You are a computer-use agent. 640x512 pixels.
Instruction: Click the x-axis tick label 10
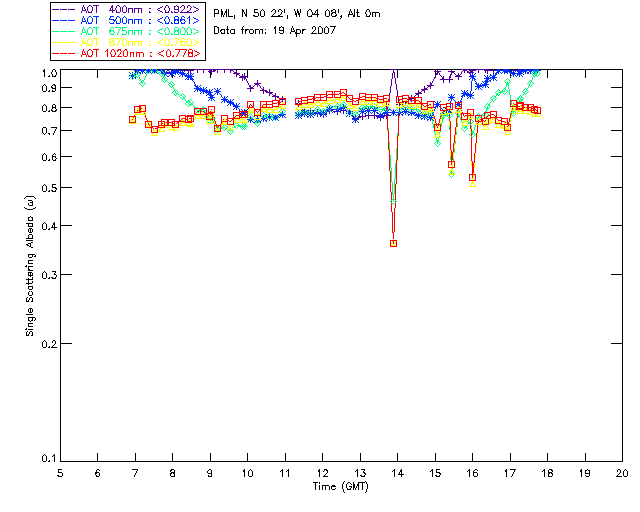(247, 473)
